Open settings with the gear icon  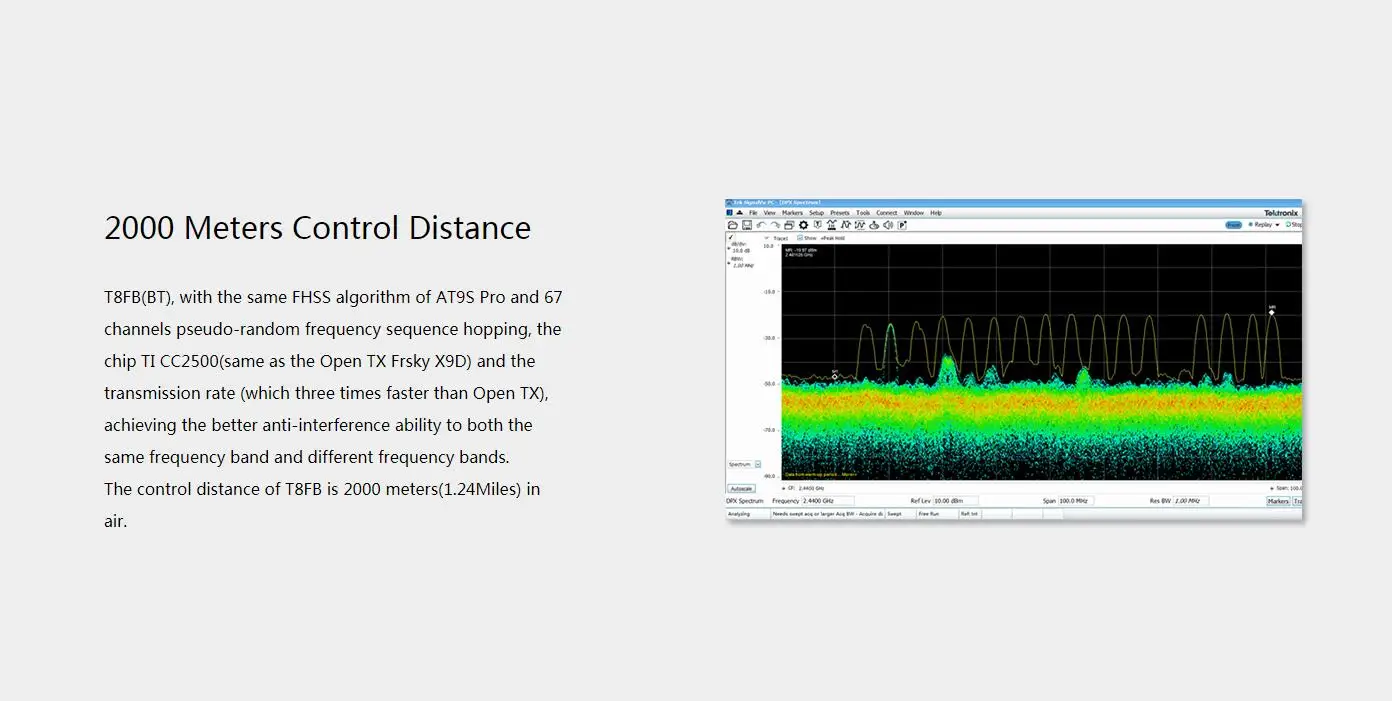point(803,224)
